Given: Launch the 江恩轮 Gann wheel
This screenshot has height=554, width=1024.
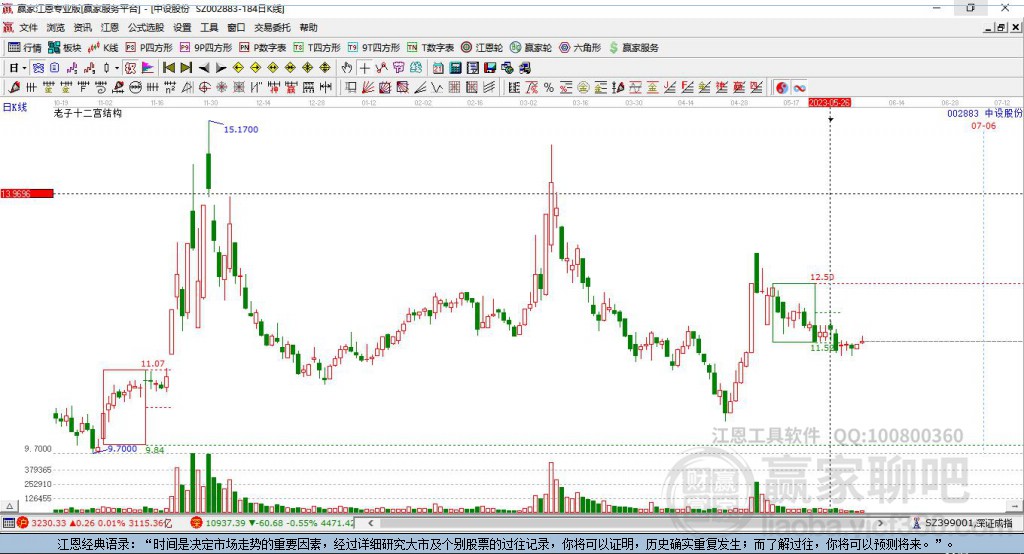Looking at the screenshot, I should point(482,48).
